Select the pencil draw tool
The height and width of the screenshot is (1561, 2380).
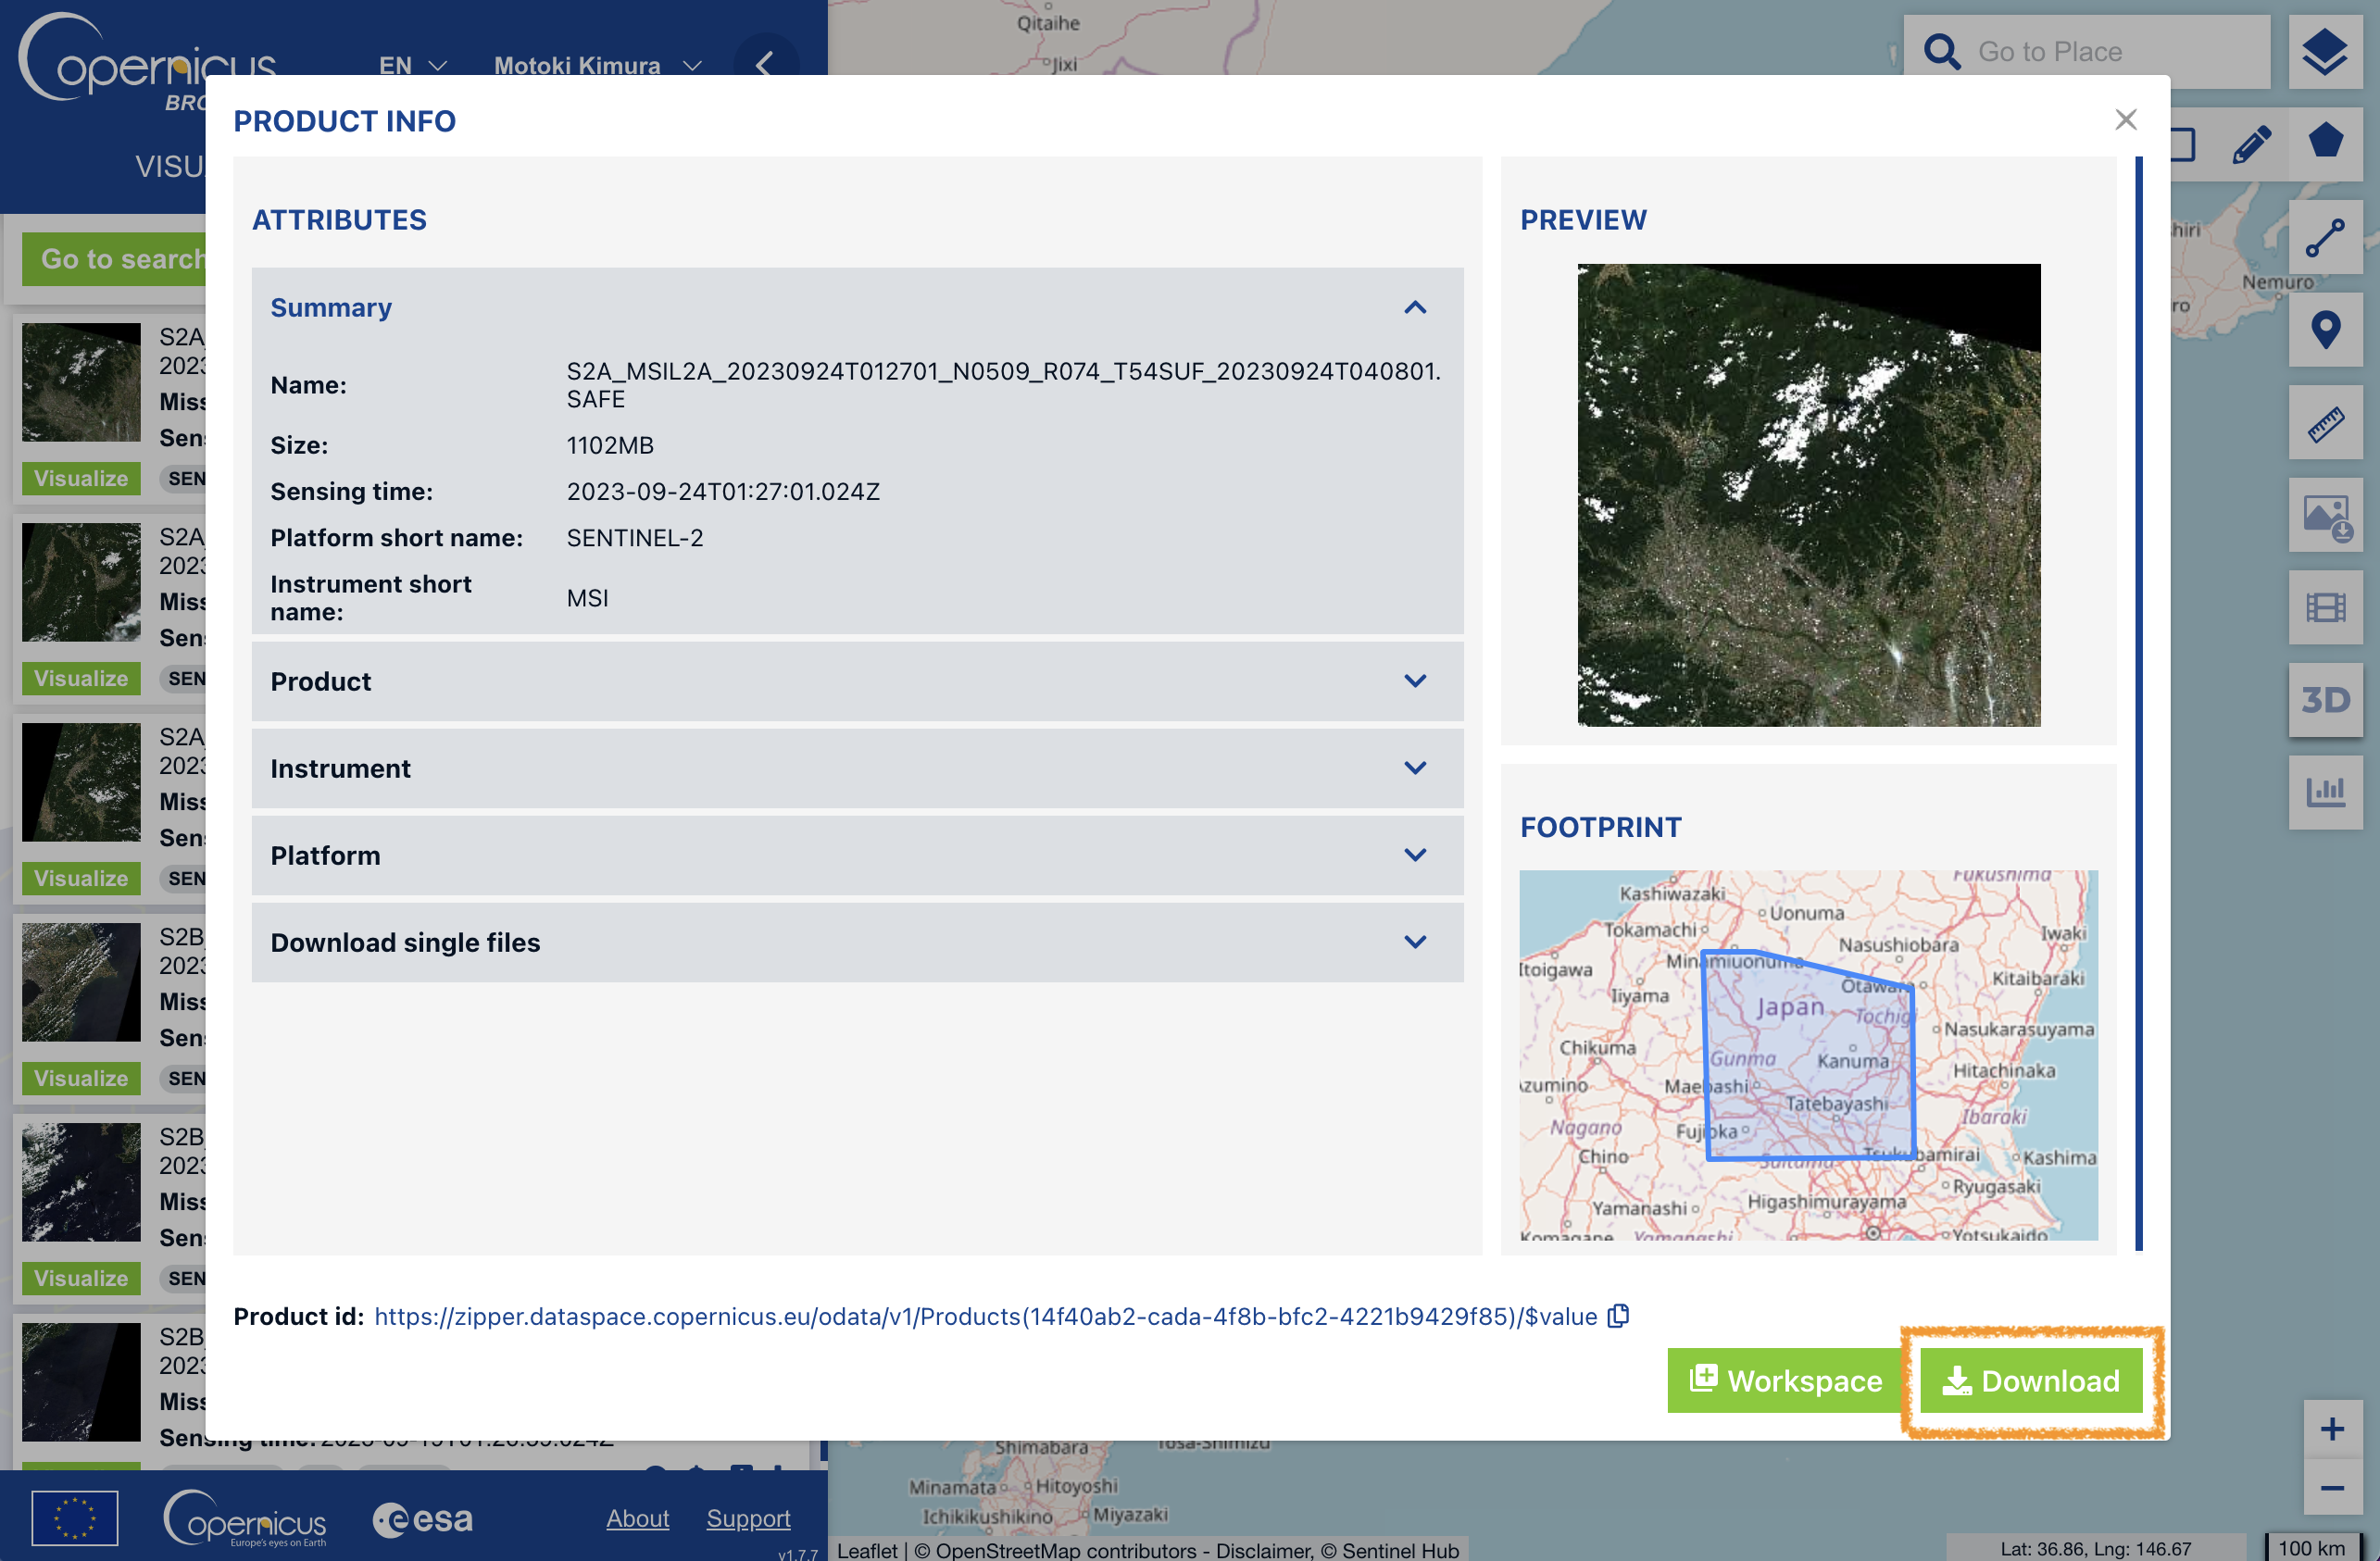(x=2250, y=145)
